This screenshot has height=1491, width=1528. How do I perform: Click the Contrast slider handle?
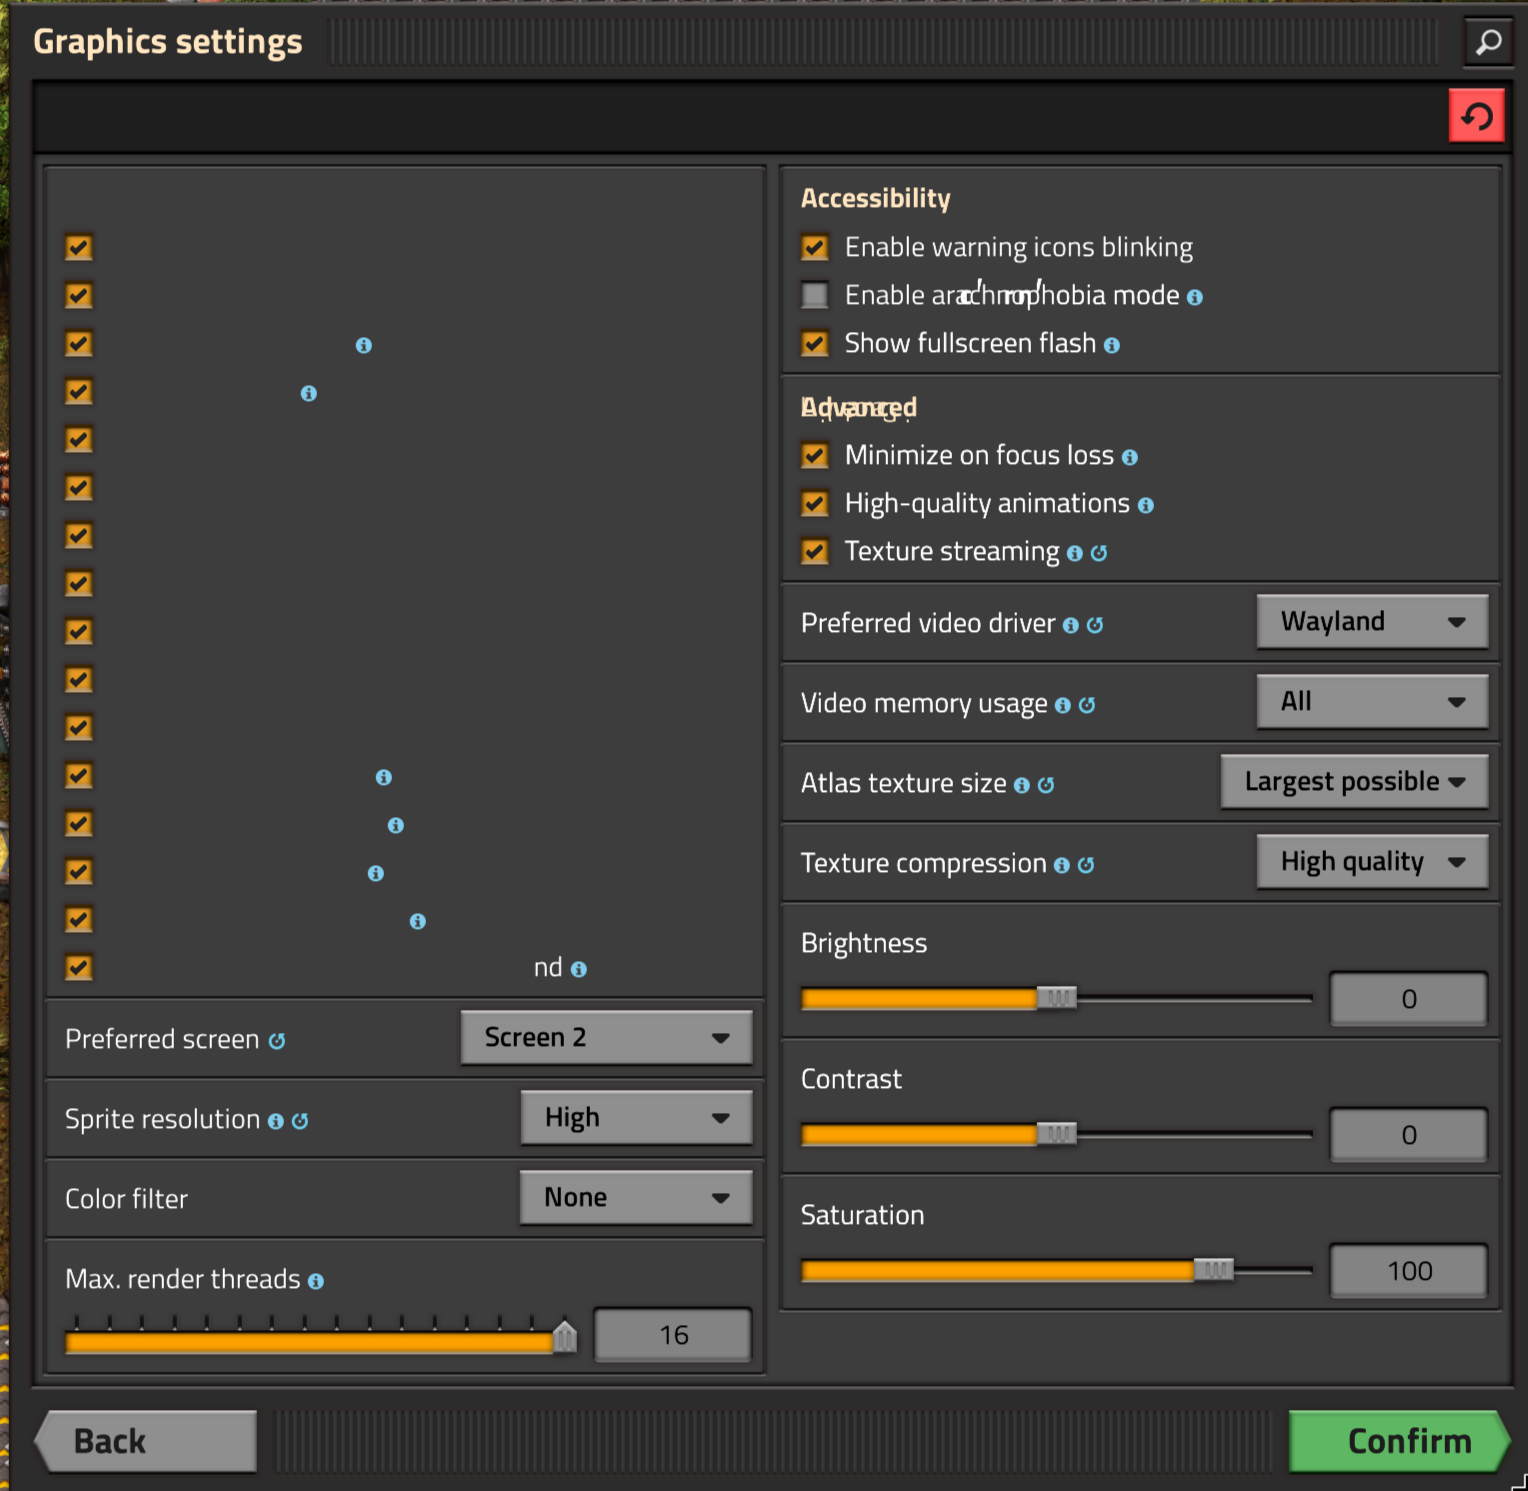click(x=1056, y=1133)
